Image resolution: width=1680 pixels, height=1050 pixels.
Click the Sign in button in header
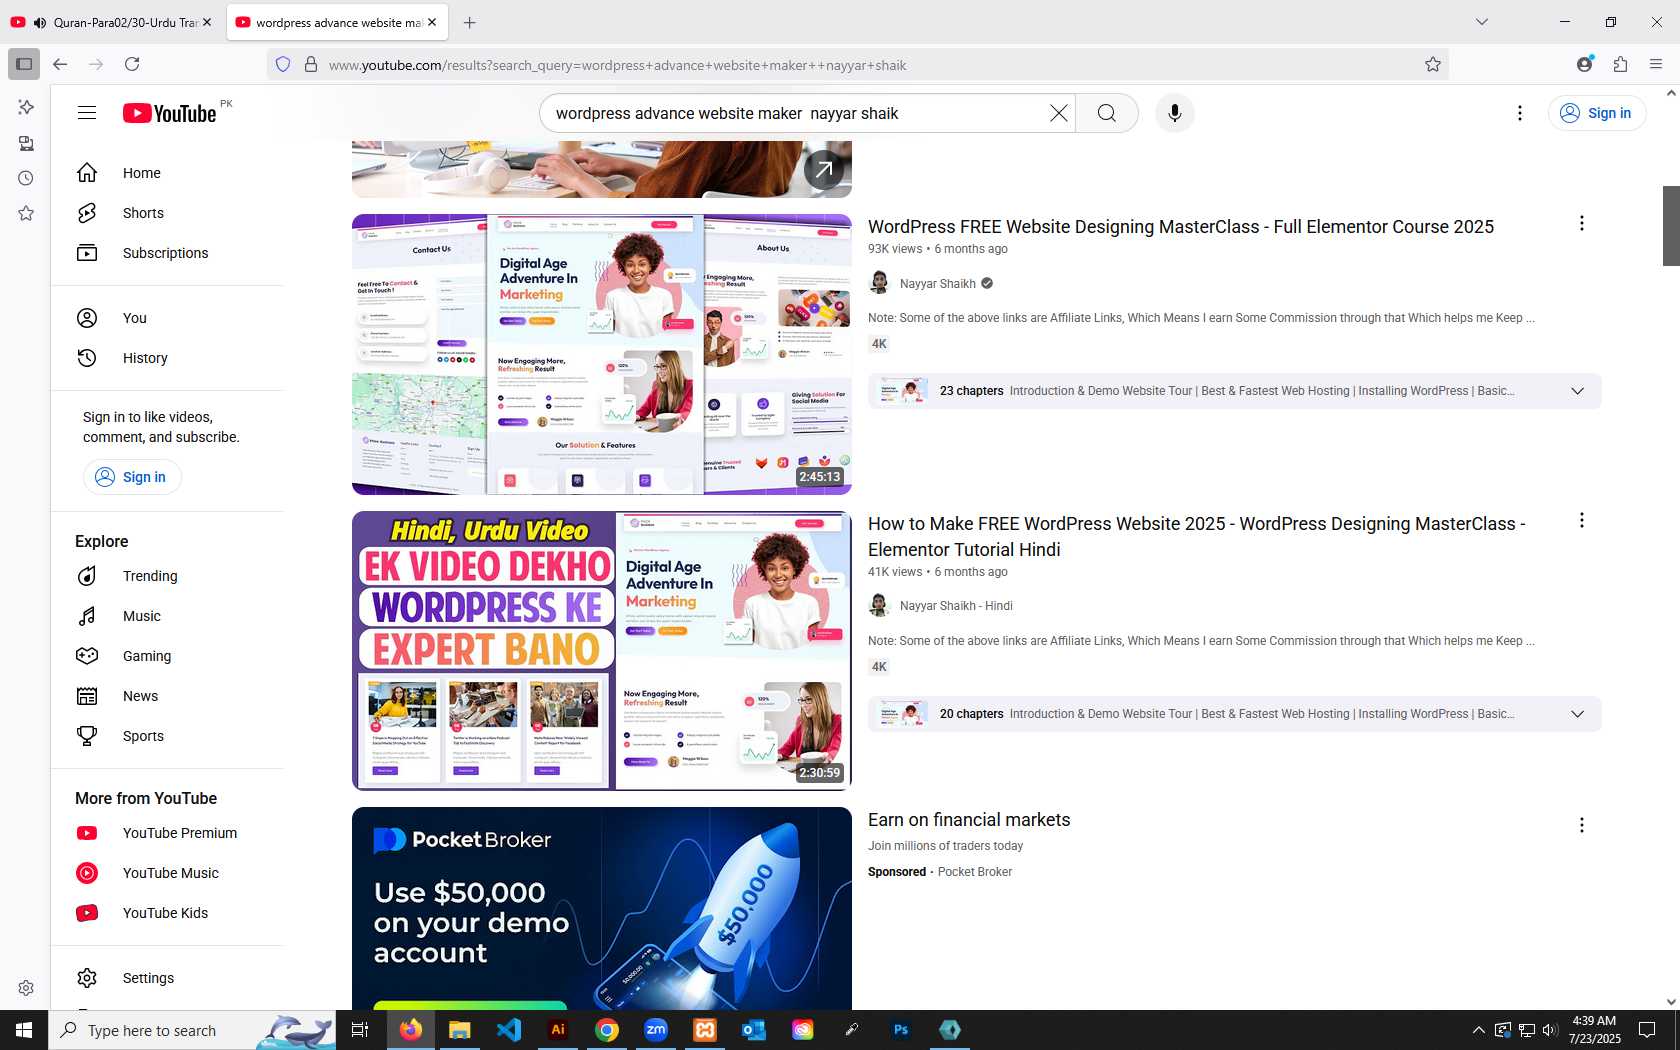1597,113
